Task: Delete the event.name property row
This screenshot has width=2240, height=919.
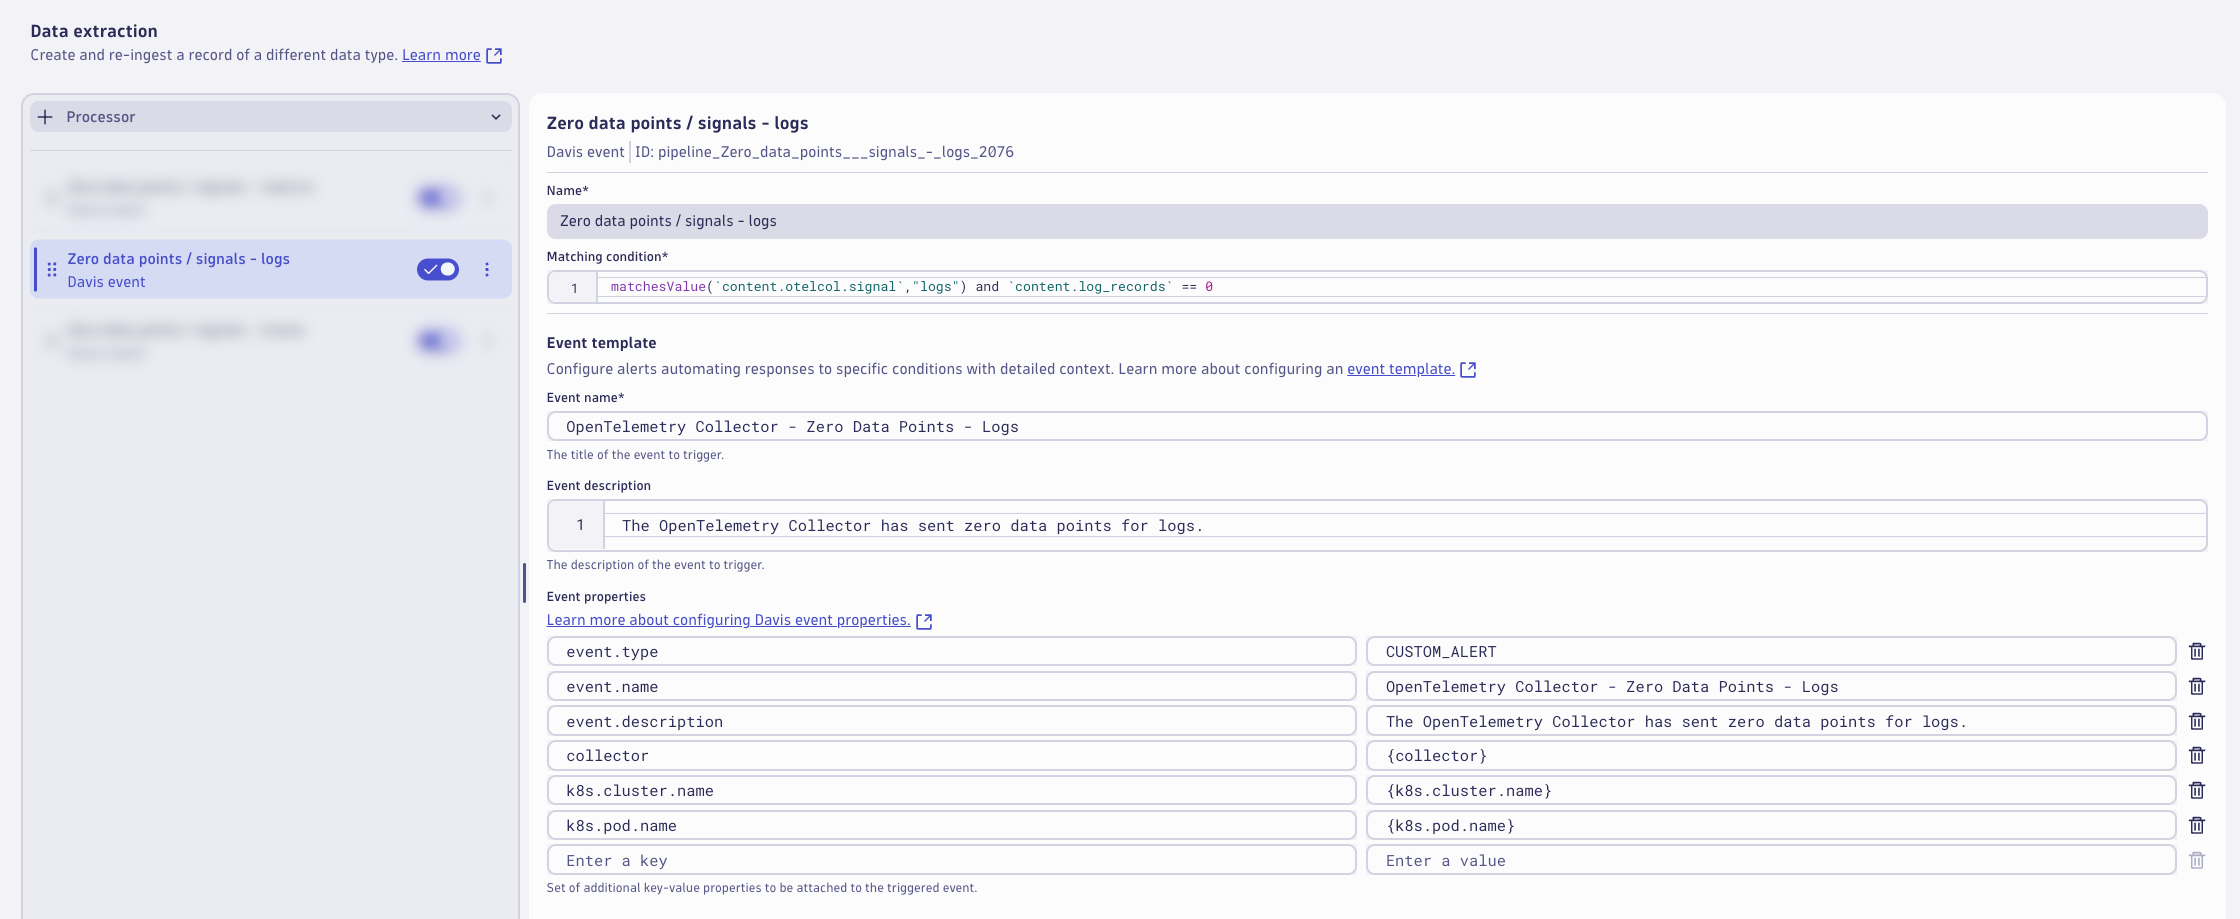Action: coord(2197,686)
